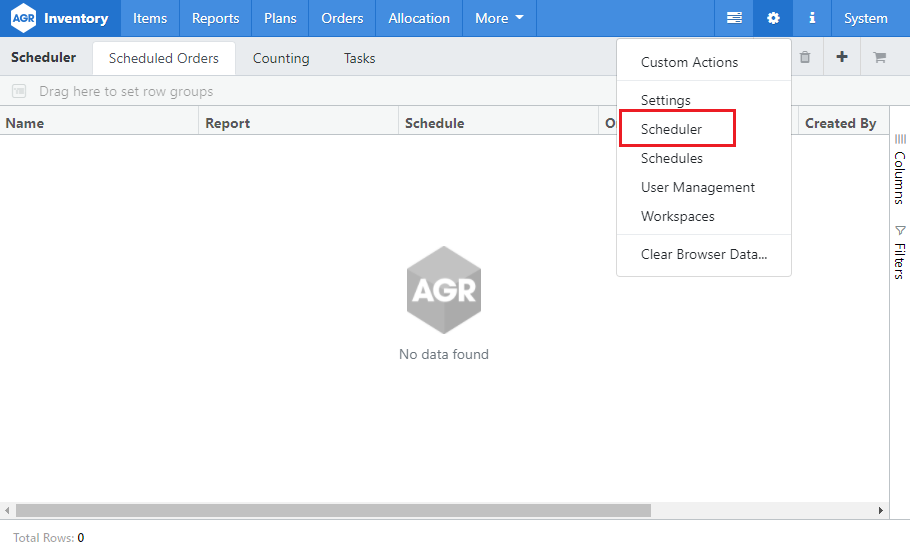Open the Columns side panel
Screen dimensions: 910x548
899,170
